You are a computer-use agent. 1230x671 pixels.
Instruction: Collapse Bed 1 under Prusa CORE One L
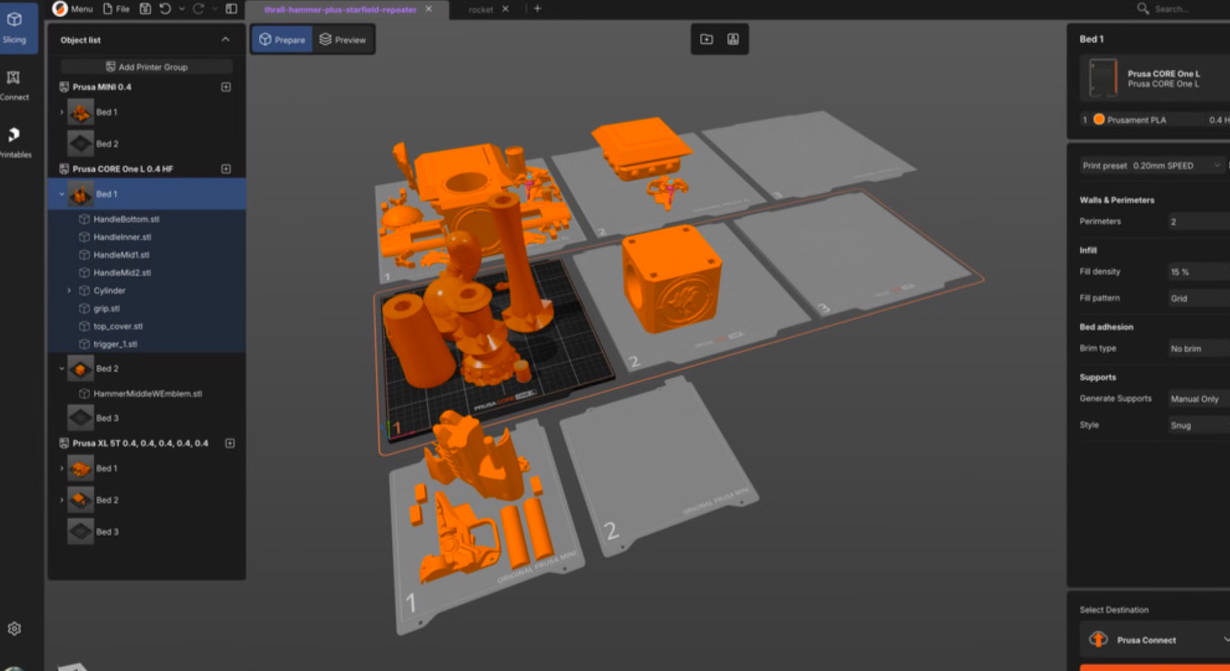62,194
